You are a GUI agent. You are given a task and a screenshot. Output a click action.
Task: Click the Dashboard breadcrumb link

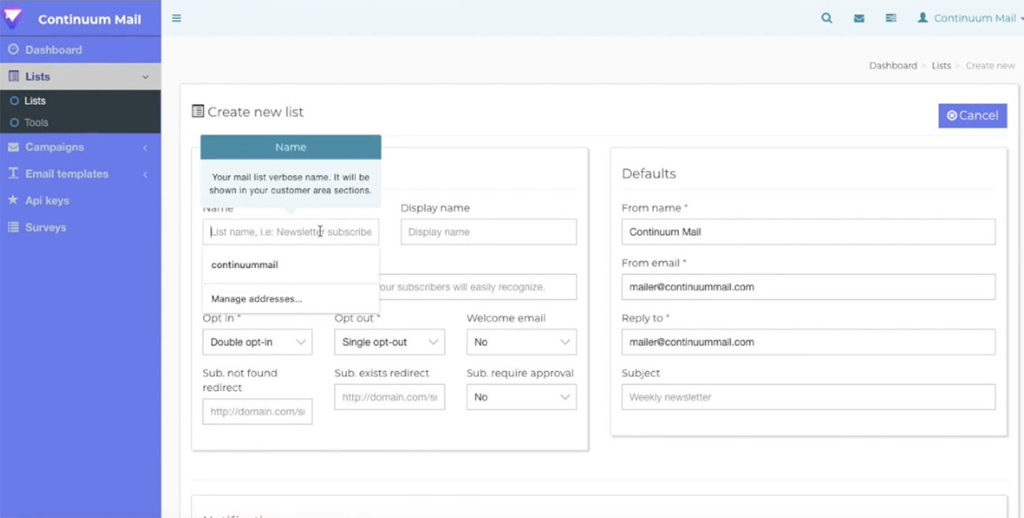tap(893, 65)
